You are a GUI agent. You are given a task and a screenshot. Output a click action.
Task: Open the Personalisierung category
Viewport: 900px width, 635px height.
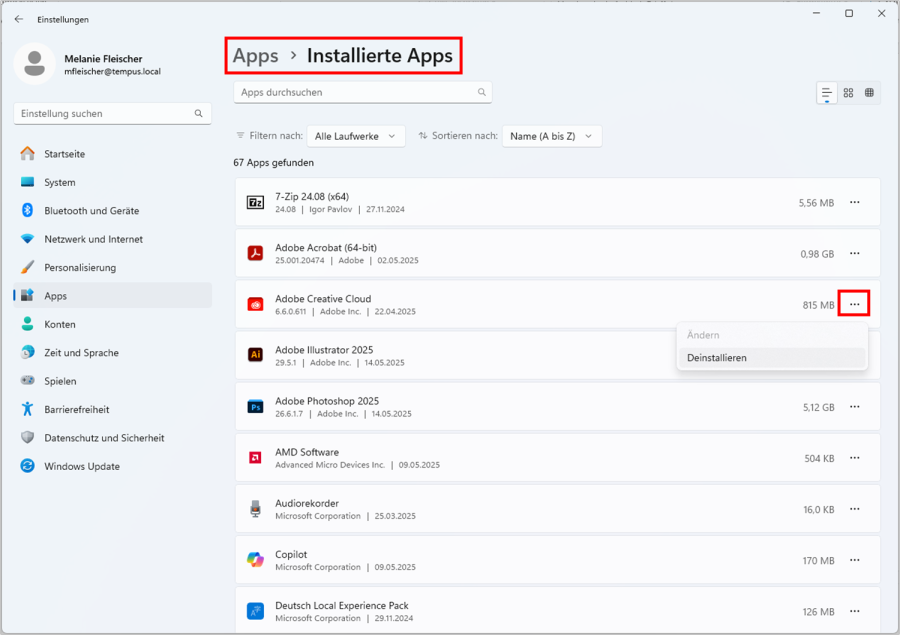tap(112, 268)
